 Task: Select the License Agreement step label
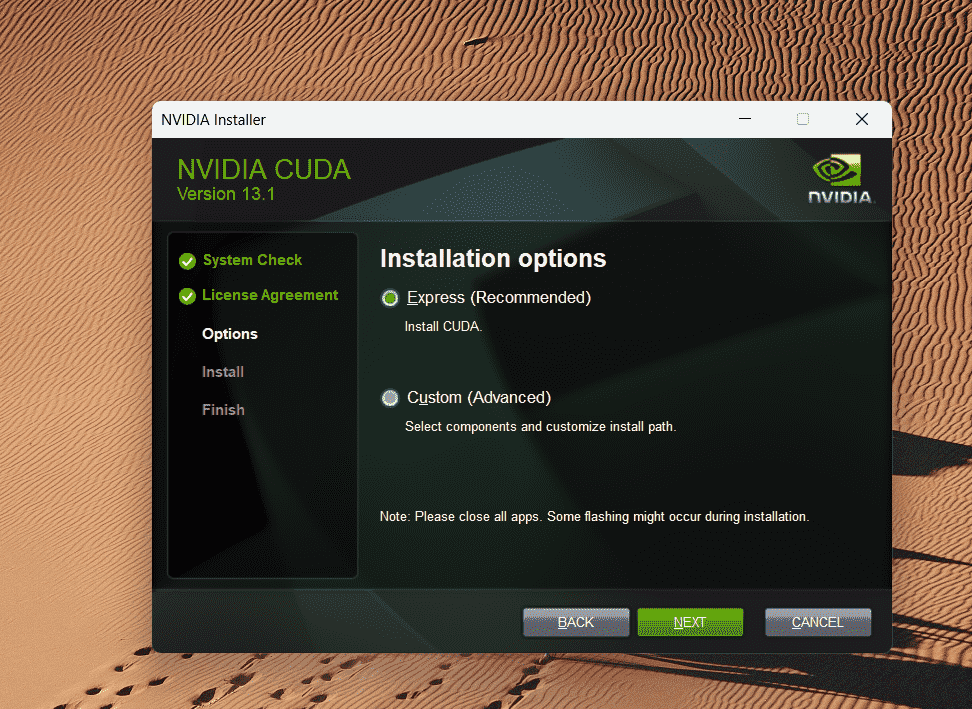[270, 295]
